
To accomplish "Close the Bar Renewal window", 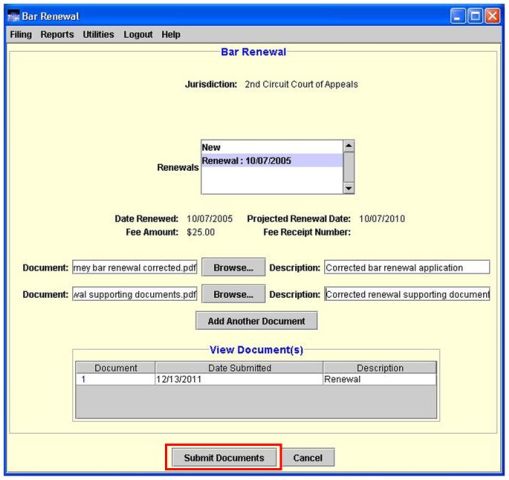I will click(492, 16).
